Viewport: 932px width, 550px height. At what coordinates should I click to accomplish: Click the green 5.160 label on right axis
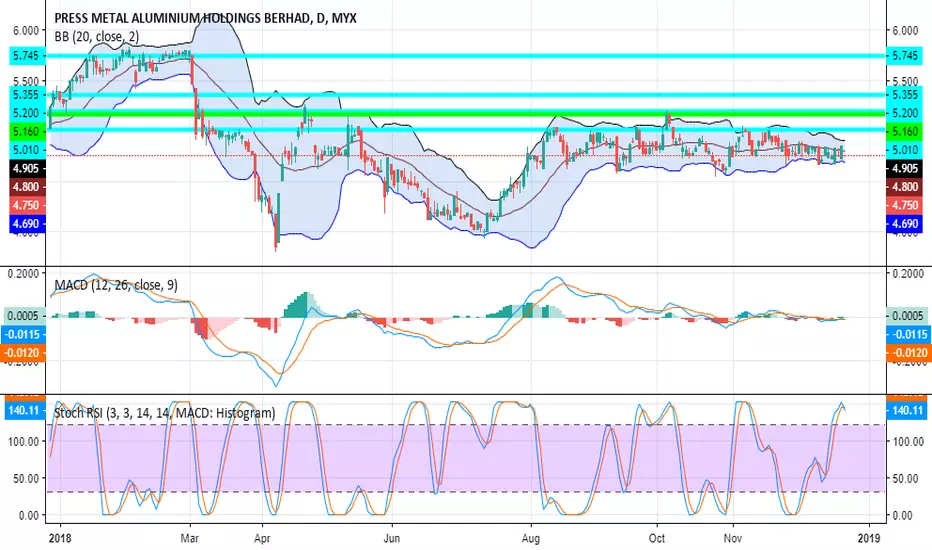[x=904, y=131]
